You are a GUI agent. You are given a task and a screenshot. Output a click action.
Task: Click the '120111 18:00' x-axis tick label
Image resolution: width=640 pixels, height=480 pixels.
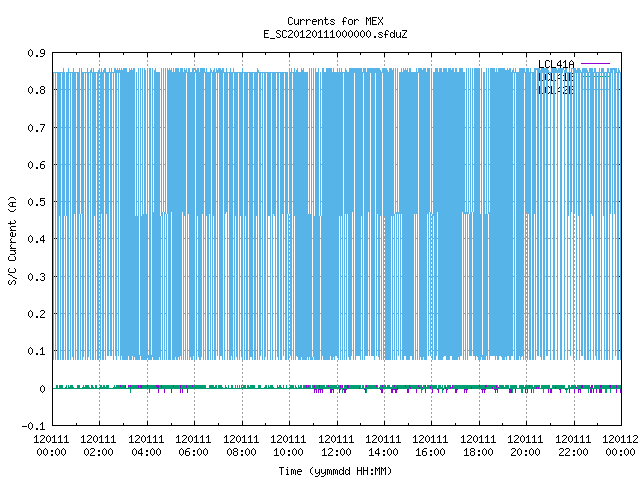pyautogui.click(x=478, y=446)
